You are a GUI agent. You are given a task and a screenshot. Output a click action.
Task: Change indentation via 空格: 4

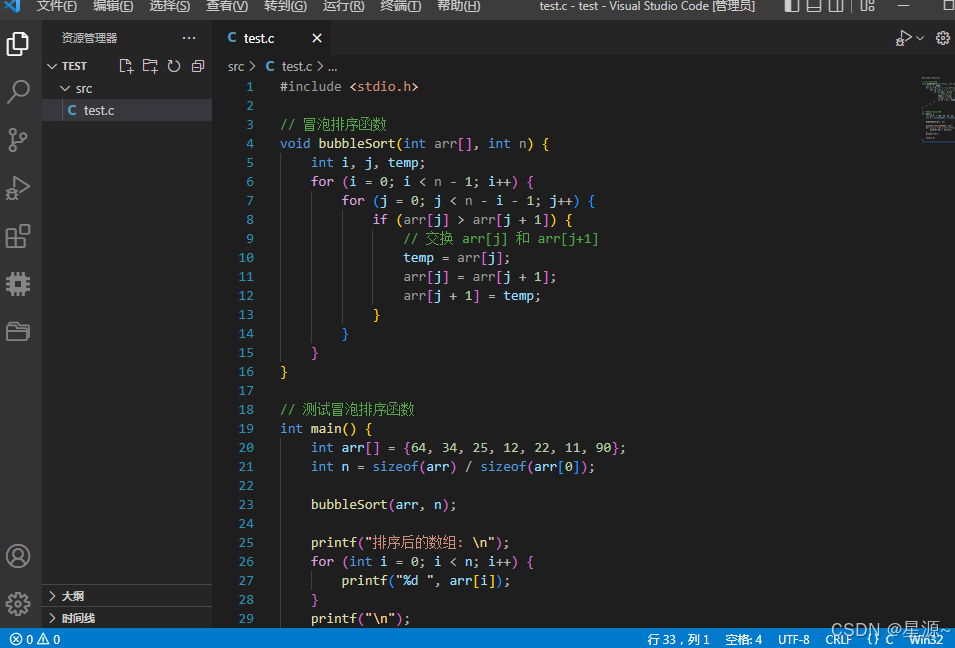pyautogui.click(x=744, y=639)
